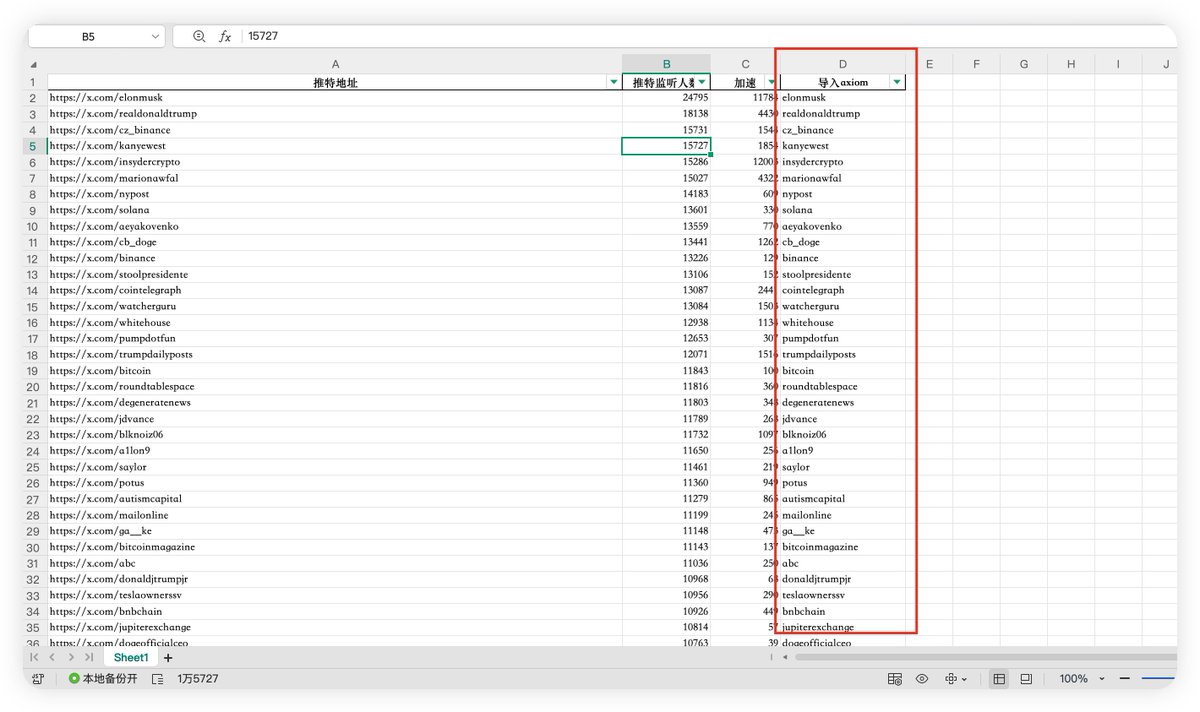Screen dimensions: 1200x712
Task: Click the 本地备份开 status label
Action: click(110, 679)
